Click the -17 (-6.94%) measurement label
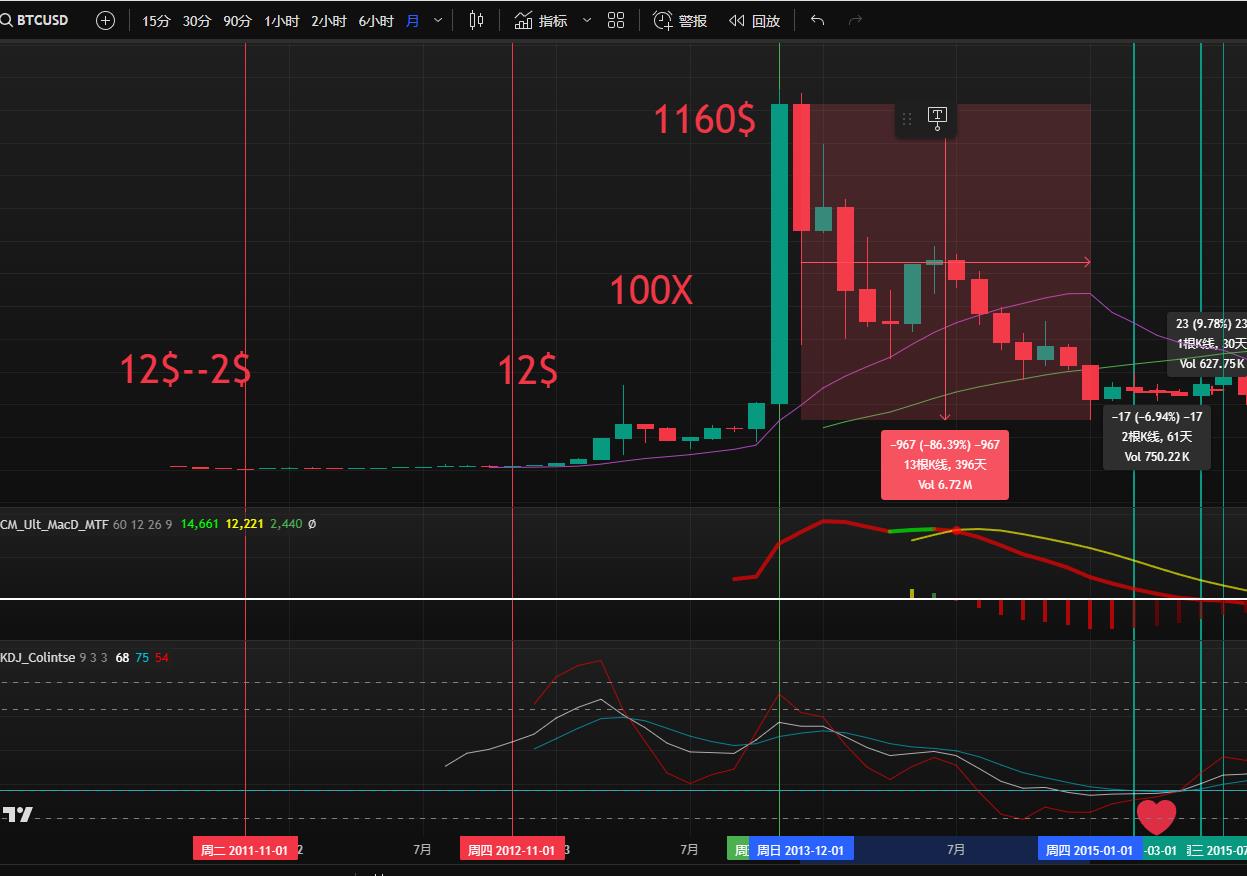The height and width of the screenshot is (876, 1247). [1158, 436]
